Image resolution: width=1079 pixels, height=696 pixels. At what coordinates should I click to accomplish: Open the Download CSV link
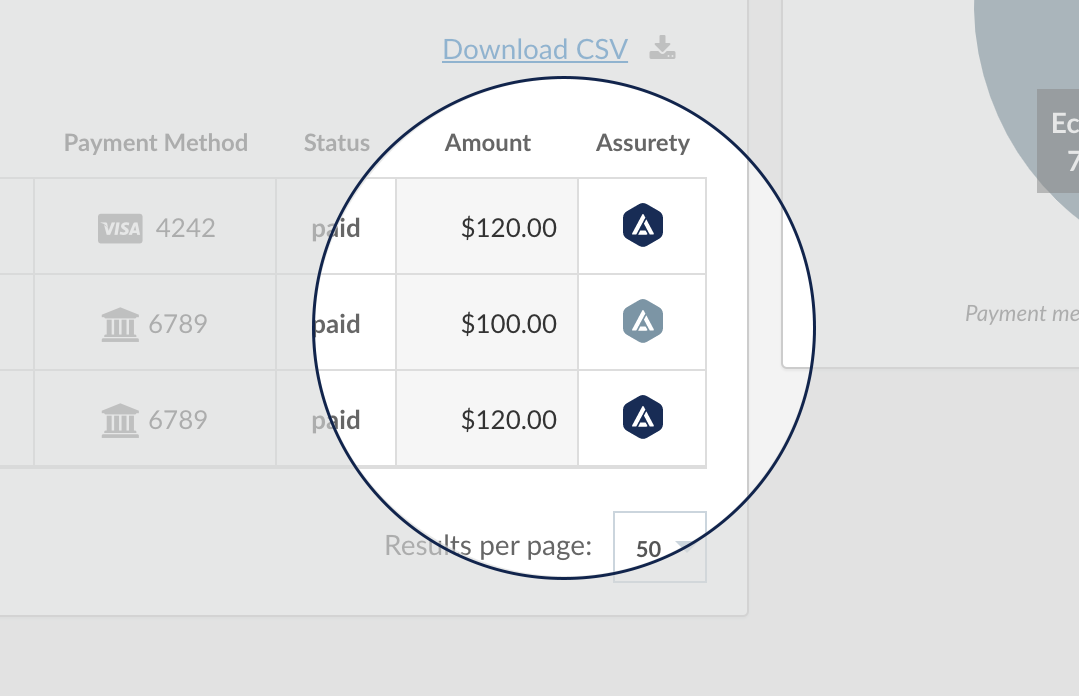point(535,50)
